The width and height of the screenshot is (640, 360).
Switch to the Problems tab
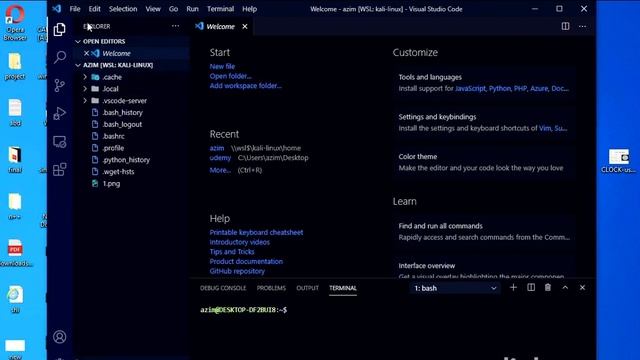(271, 288)
